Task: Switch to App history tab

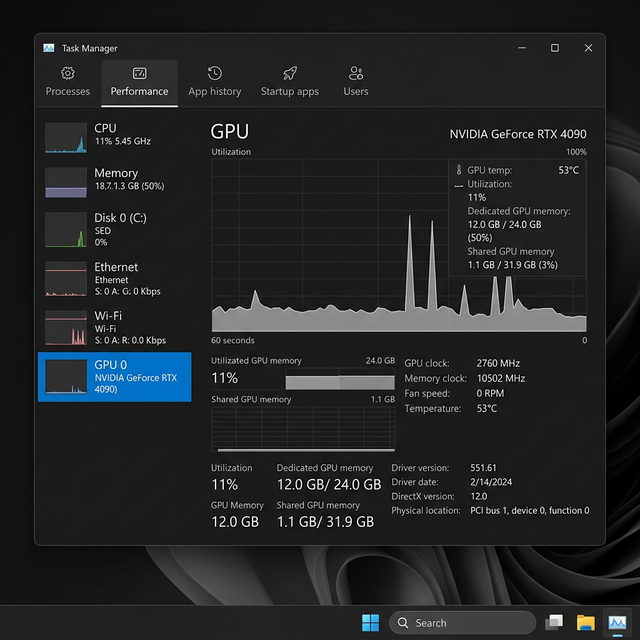Action: click(215, 82)
